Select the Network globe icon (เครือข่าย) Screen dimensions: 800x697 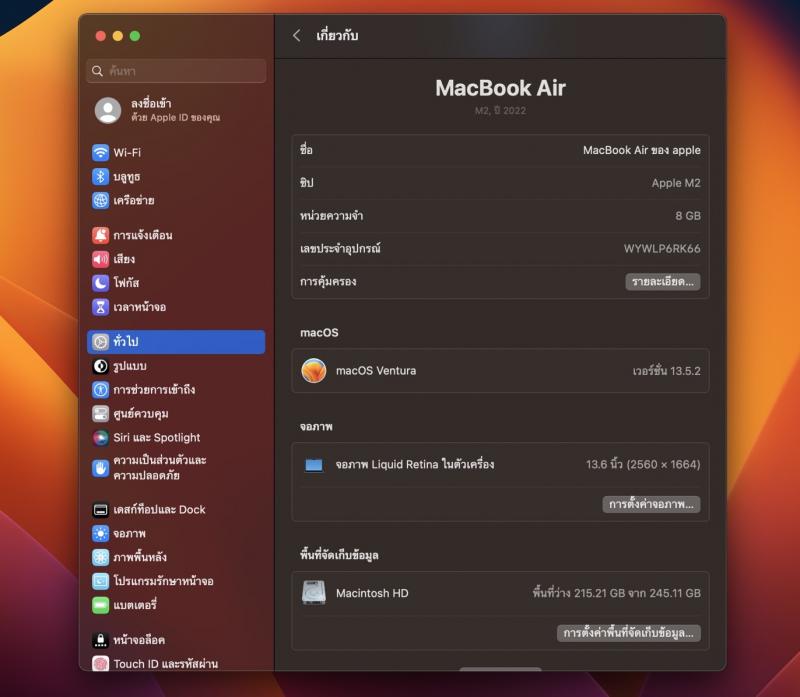[101, 201]
